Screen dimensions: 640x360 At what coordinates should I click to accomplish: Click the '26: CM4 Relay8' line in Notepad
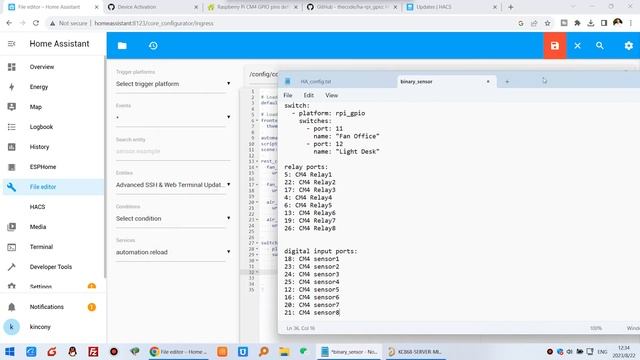click(x=310, y=228)
